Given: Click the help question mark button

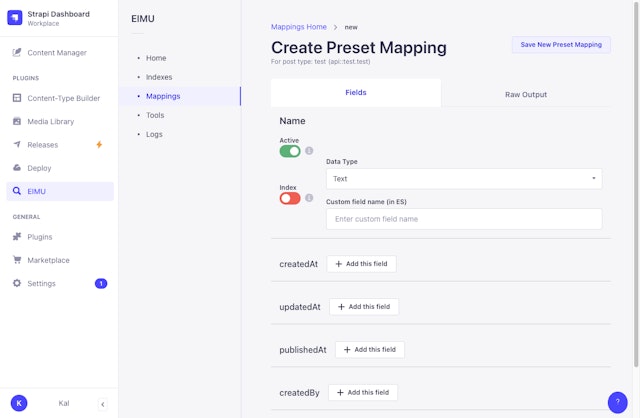Looking at the screenshot, I should (x=618, y=401).
